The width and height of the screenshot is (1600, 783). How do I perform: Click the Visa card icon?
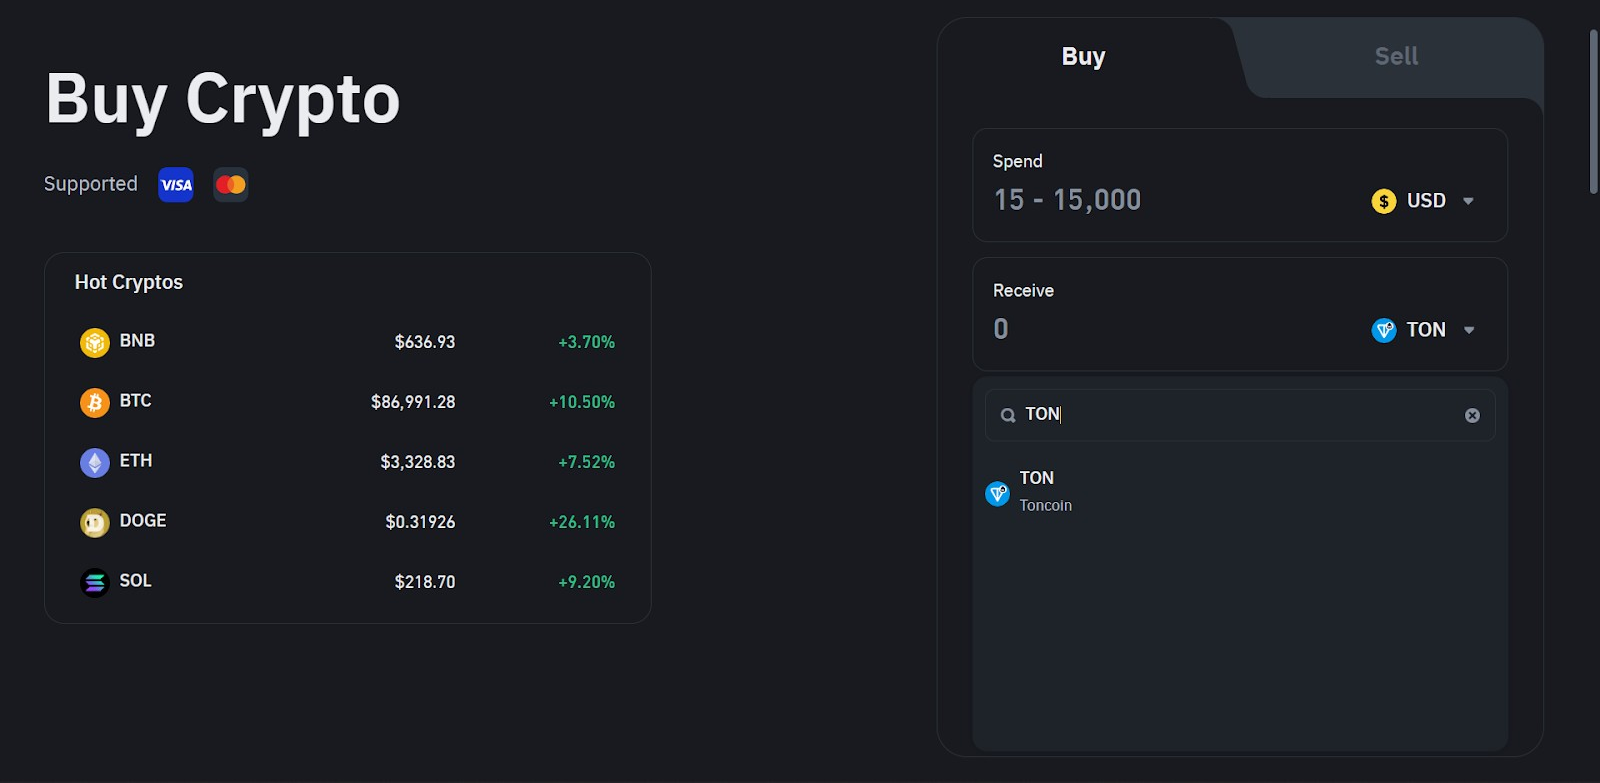pos(176,185)
